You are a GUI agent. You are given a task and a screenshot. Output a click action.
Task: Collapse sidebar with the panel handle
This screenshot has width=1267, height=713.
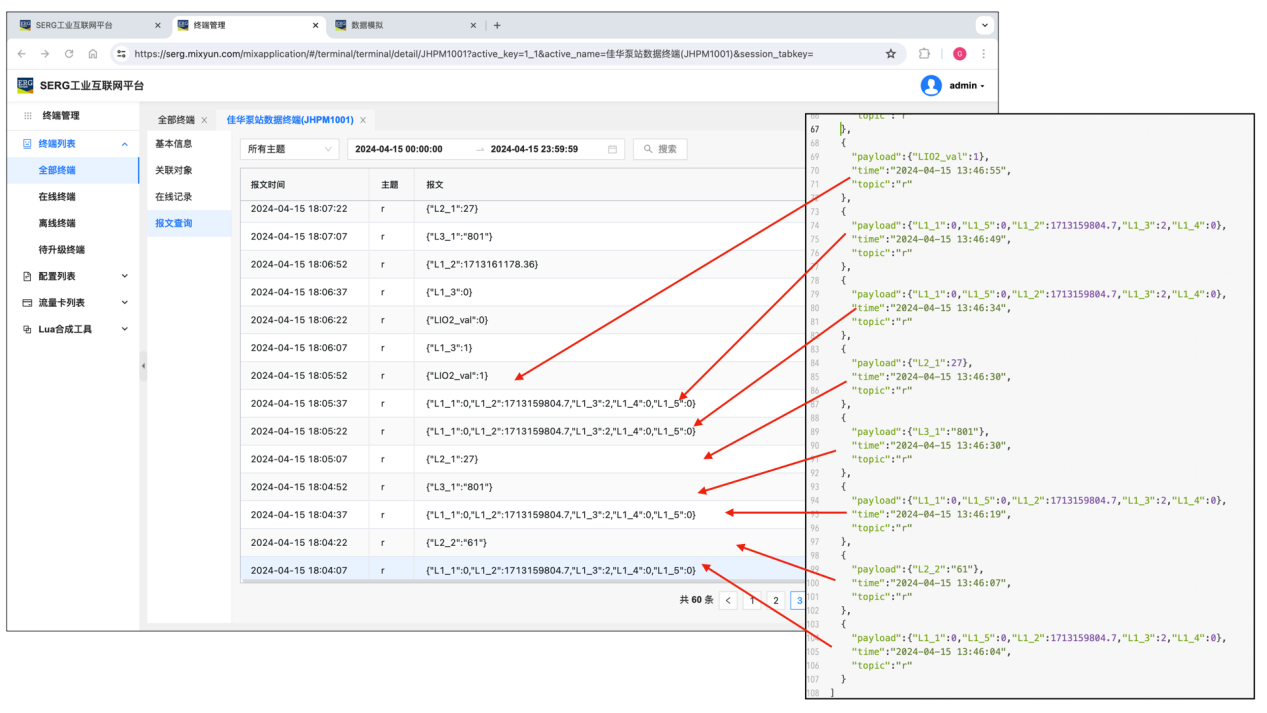click(143, 366)
